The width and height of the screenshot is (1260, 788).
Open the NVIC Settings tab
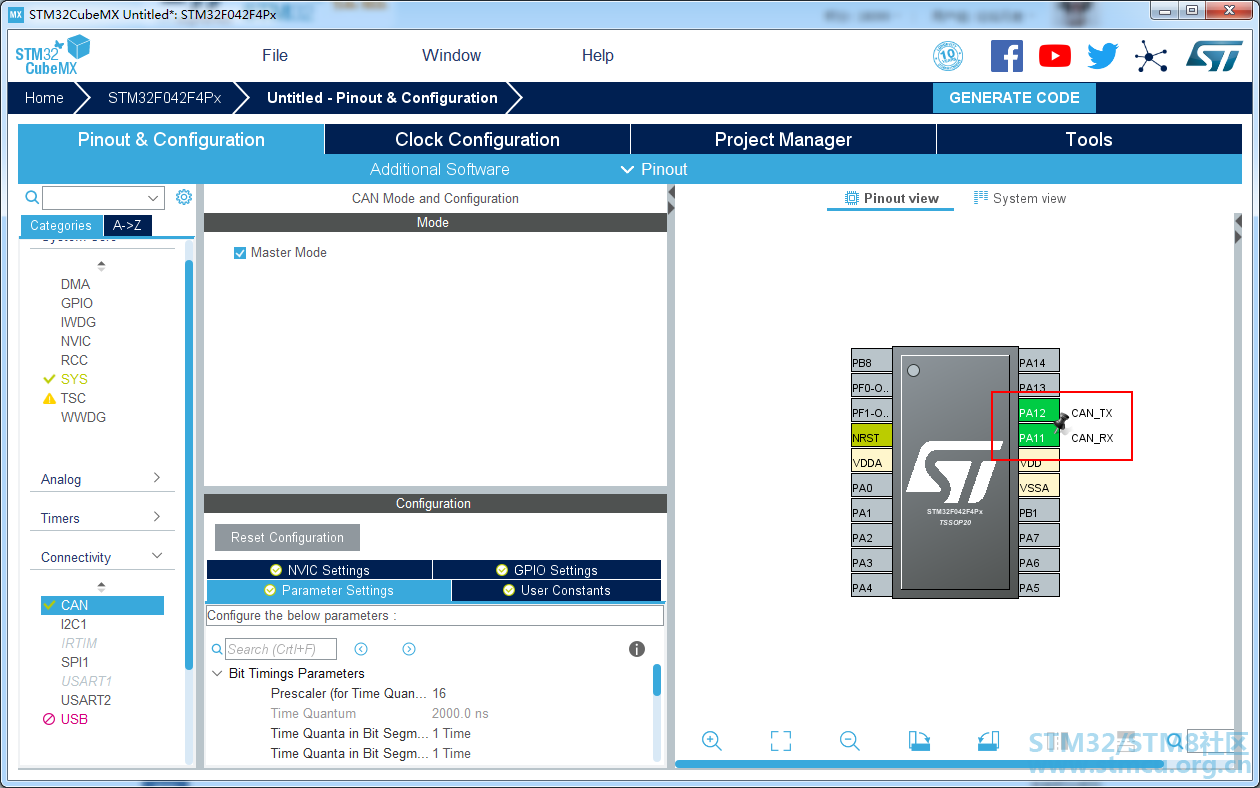320,570
